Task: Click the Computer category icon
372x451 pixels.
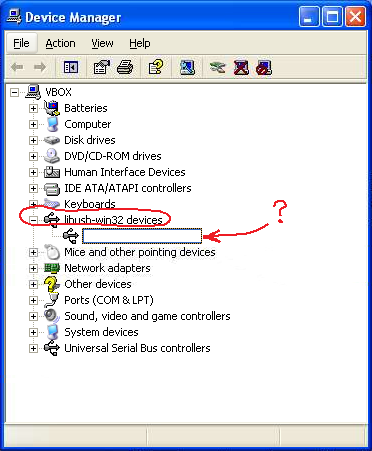Action: point(52,124)
